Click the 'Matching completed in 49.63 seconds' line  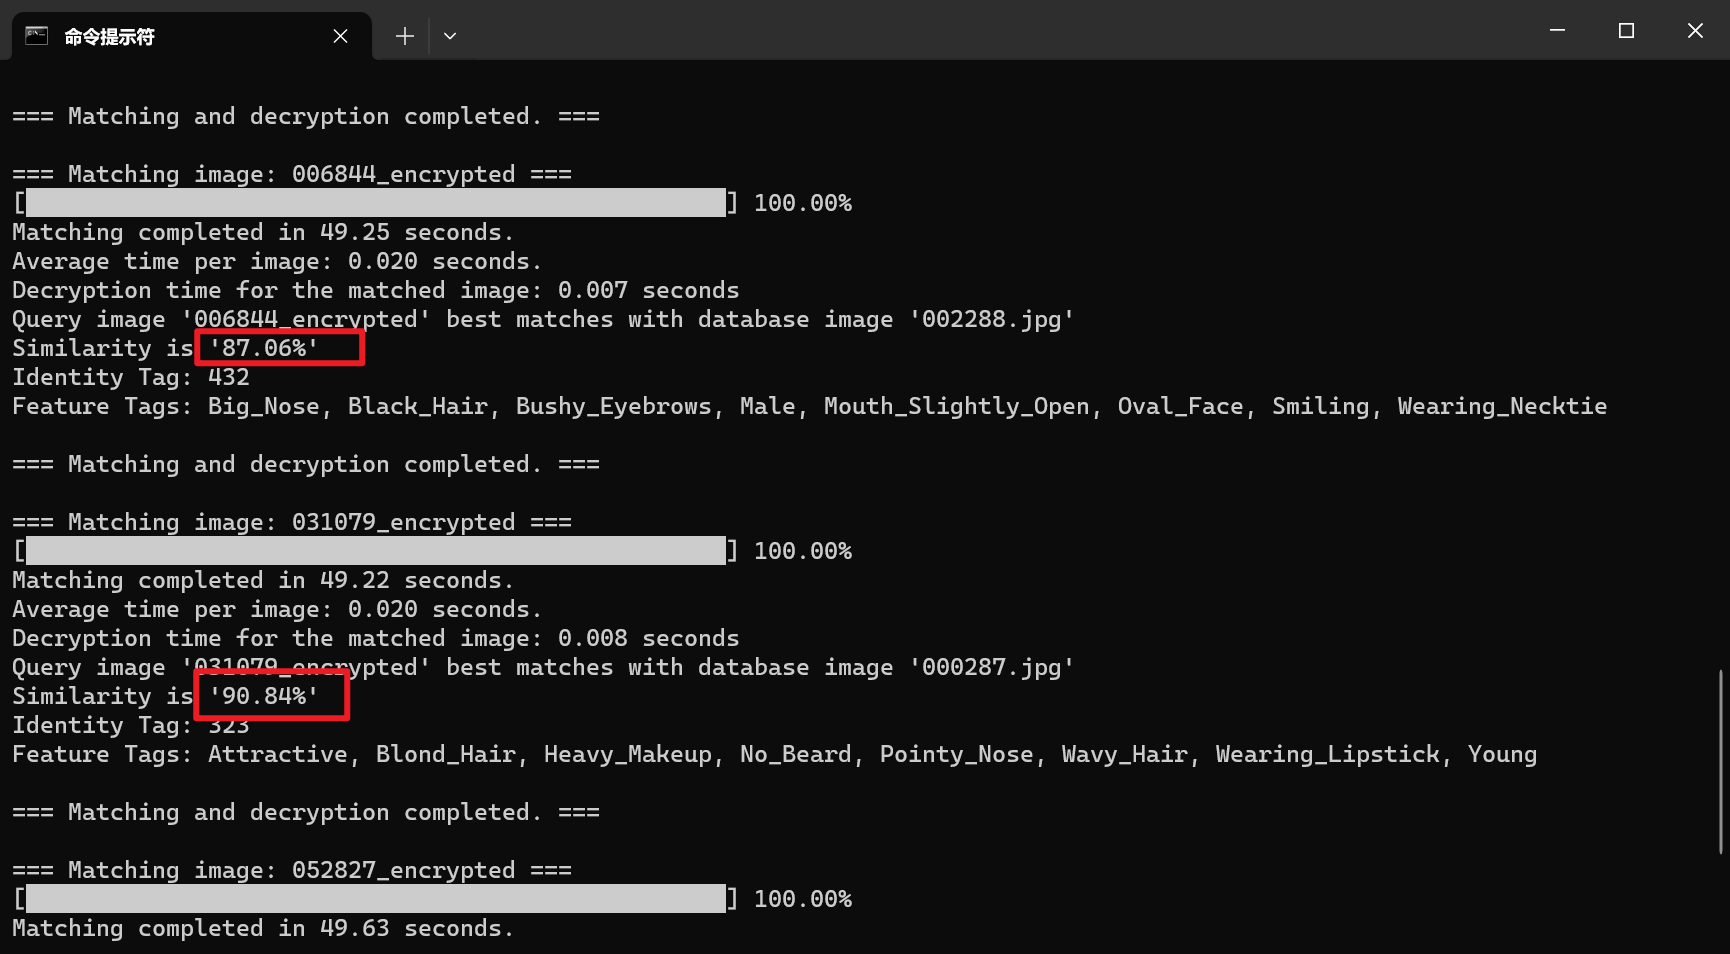pyautogui.click(x=262, y=928)
